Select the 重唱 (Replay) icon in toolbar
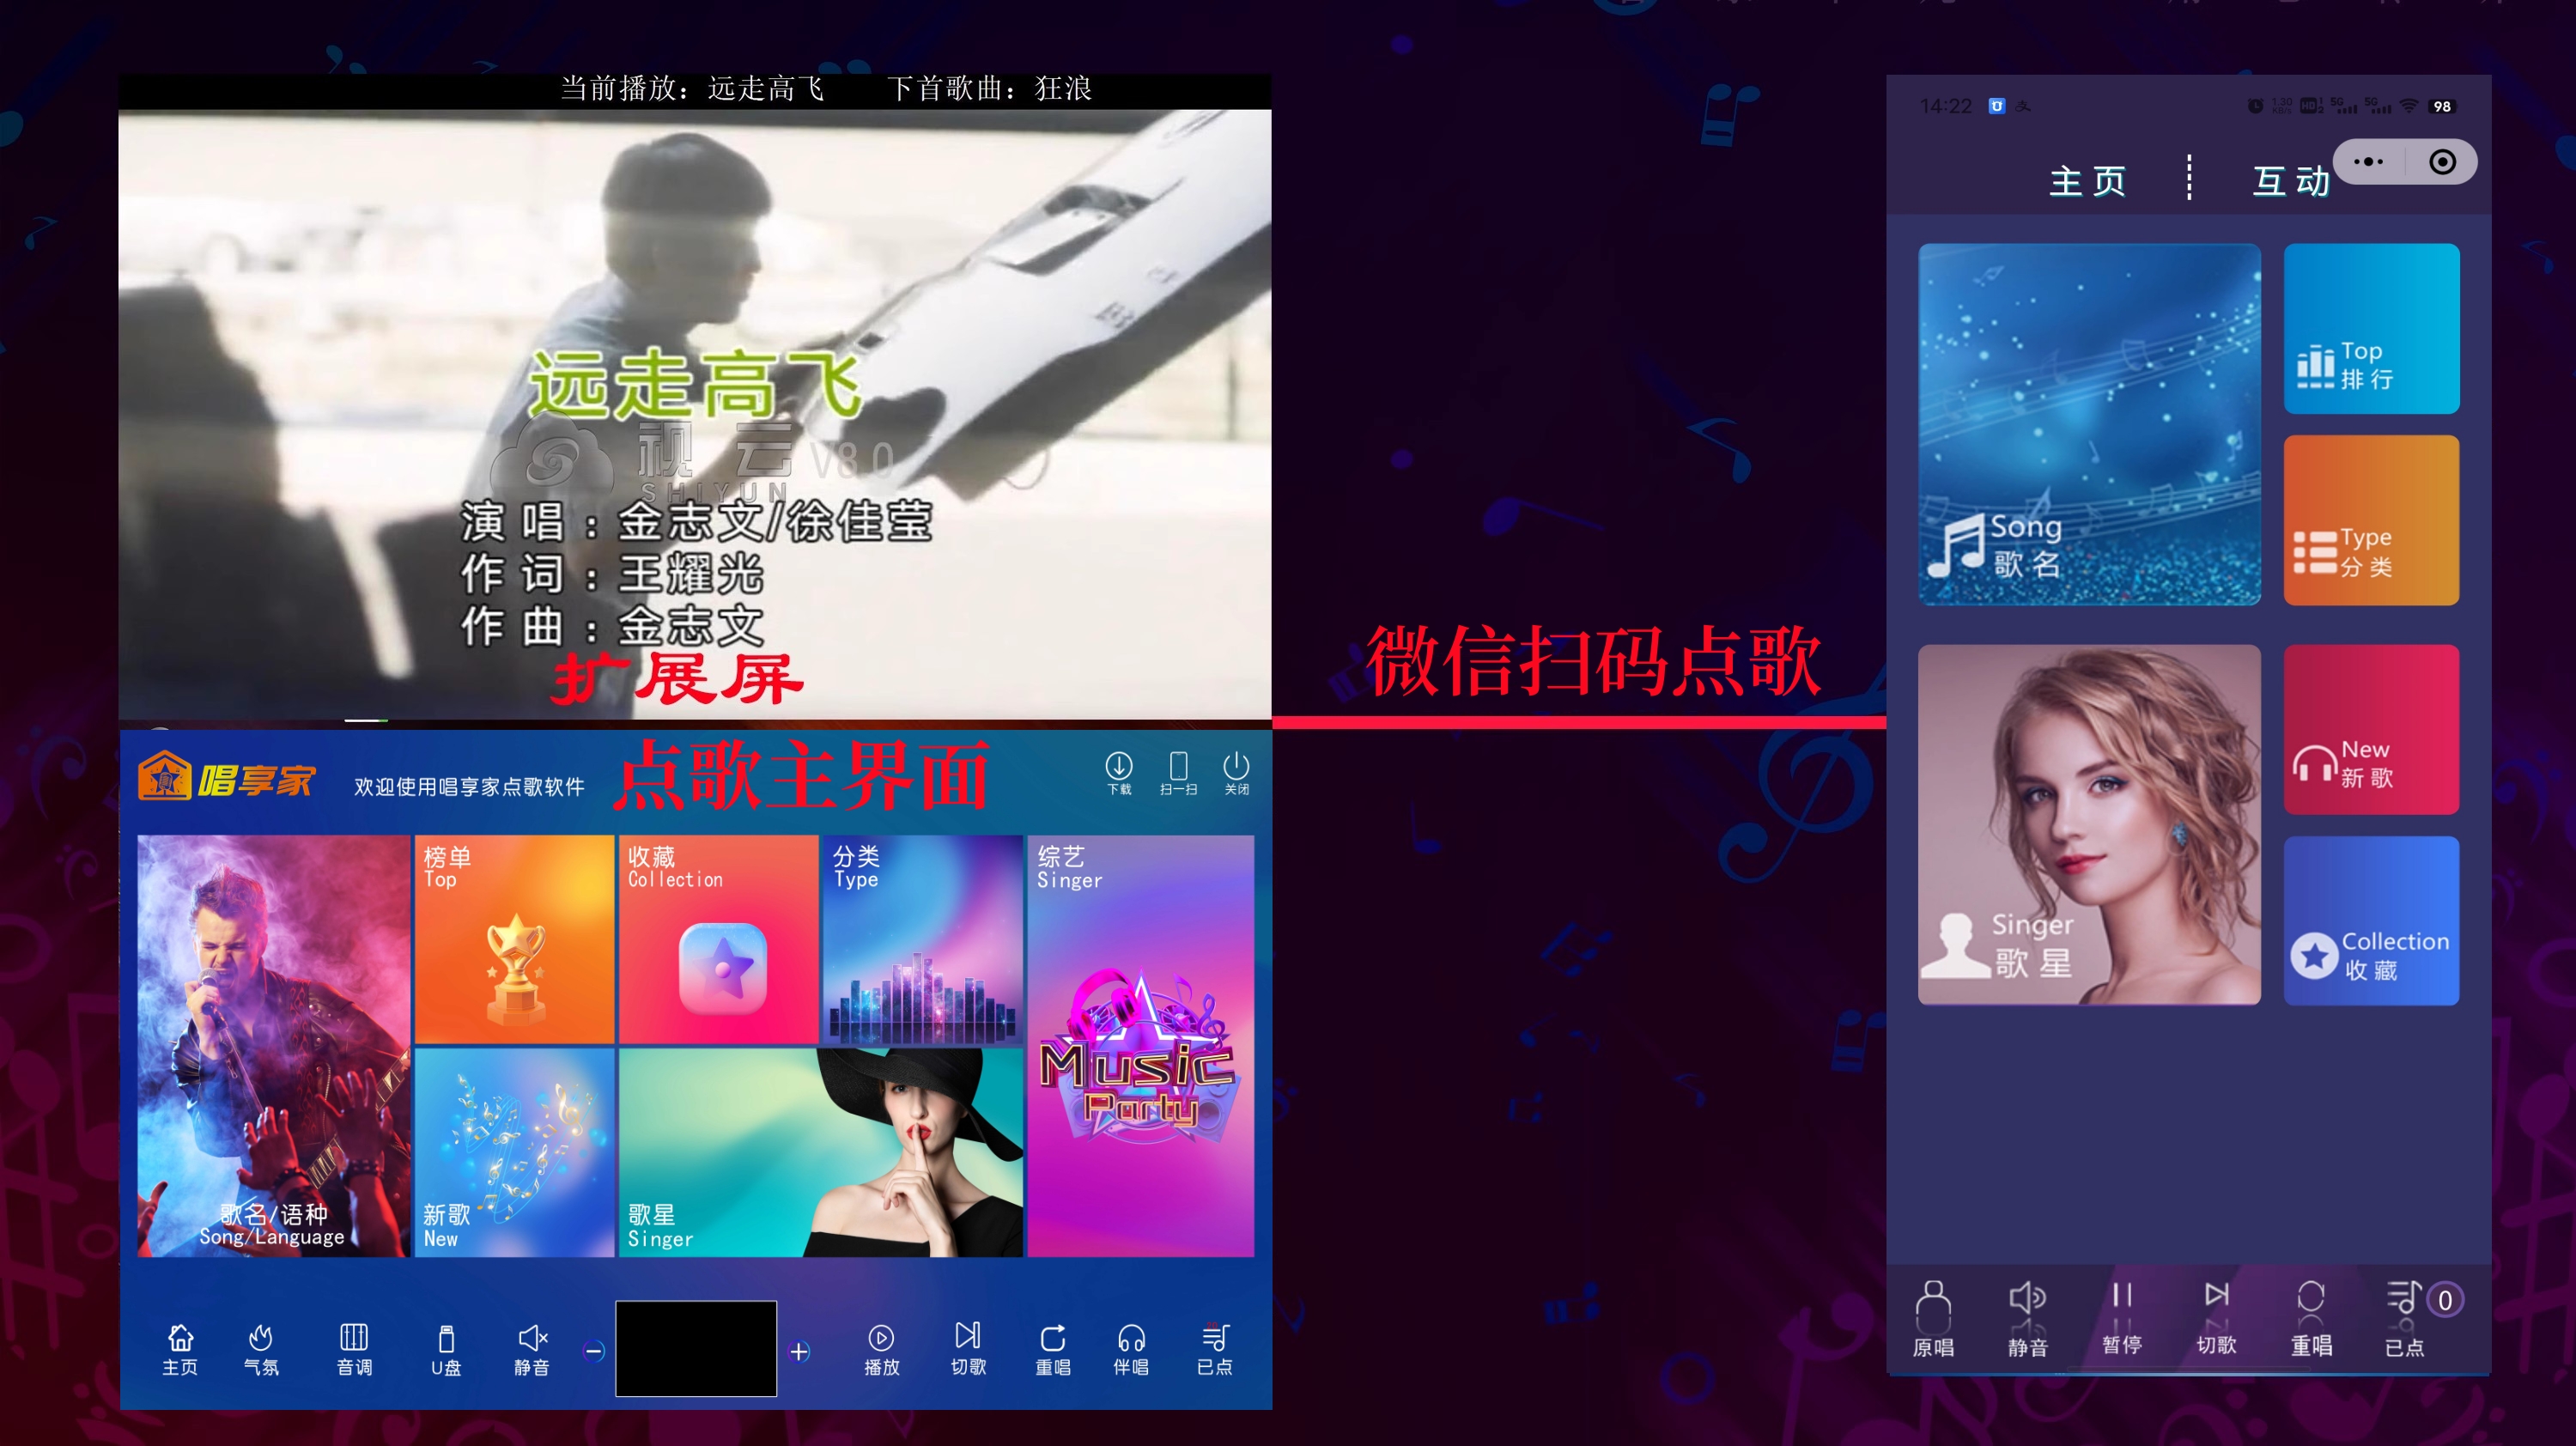The image size is (2576, 1446). pyautogui.click(x=1048, y=1340)
